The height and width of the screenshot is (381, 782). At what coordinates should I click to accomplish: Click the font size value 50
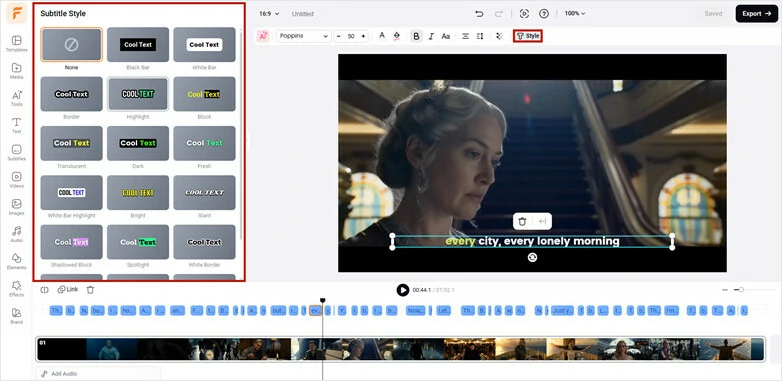pos(351,36)
